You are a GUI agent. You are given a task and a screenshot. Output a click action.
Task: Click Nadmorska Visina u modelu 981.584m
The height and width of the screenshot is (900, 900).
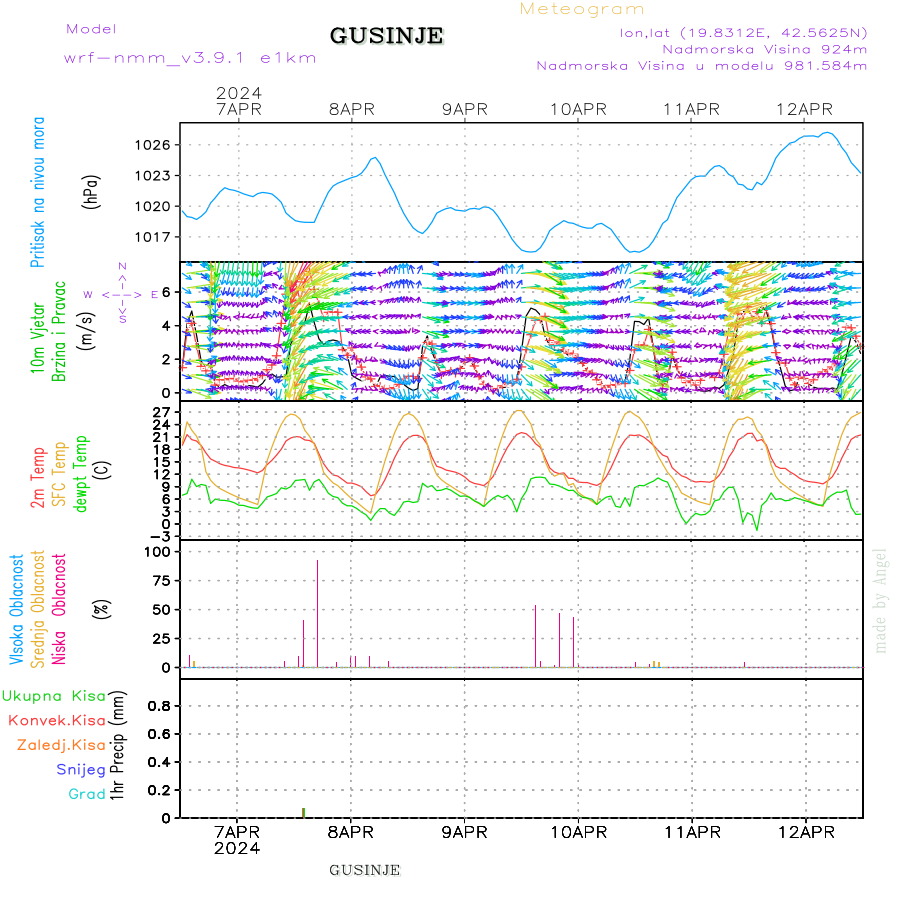click(701, 65)
